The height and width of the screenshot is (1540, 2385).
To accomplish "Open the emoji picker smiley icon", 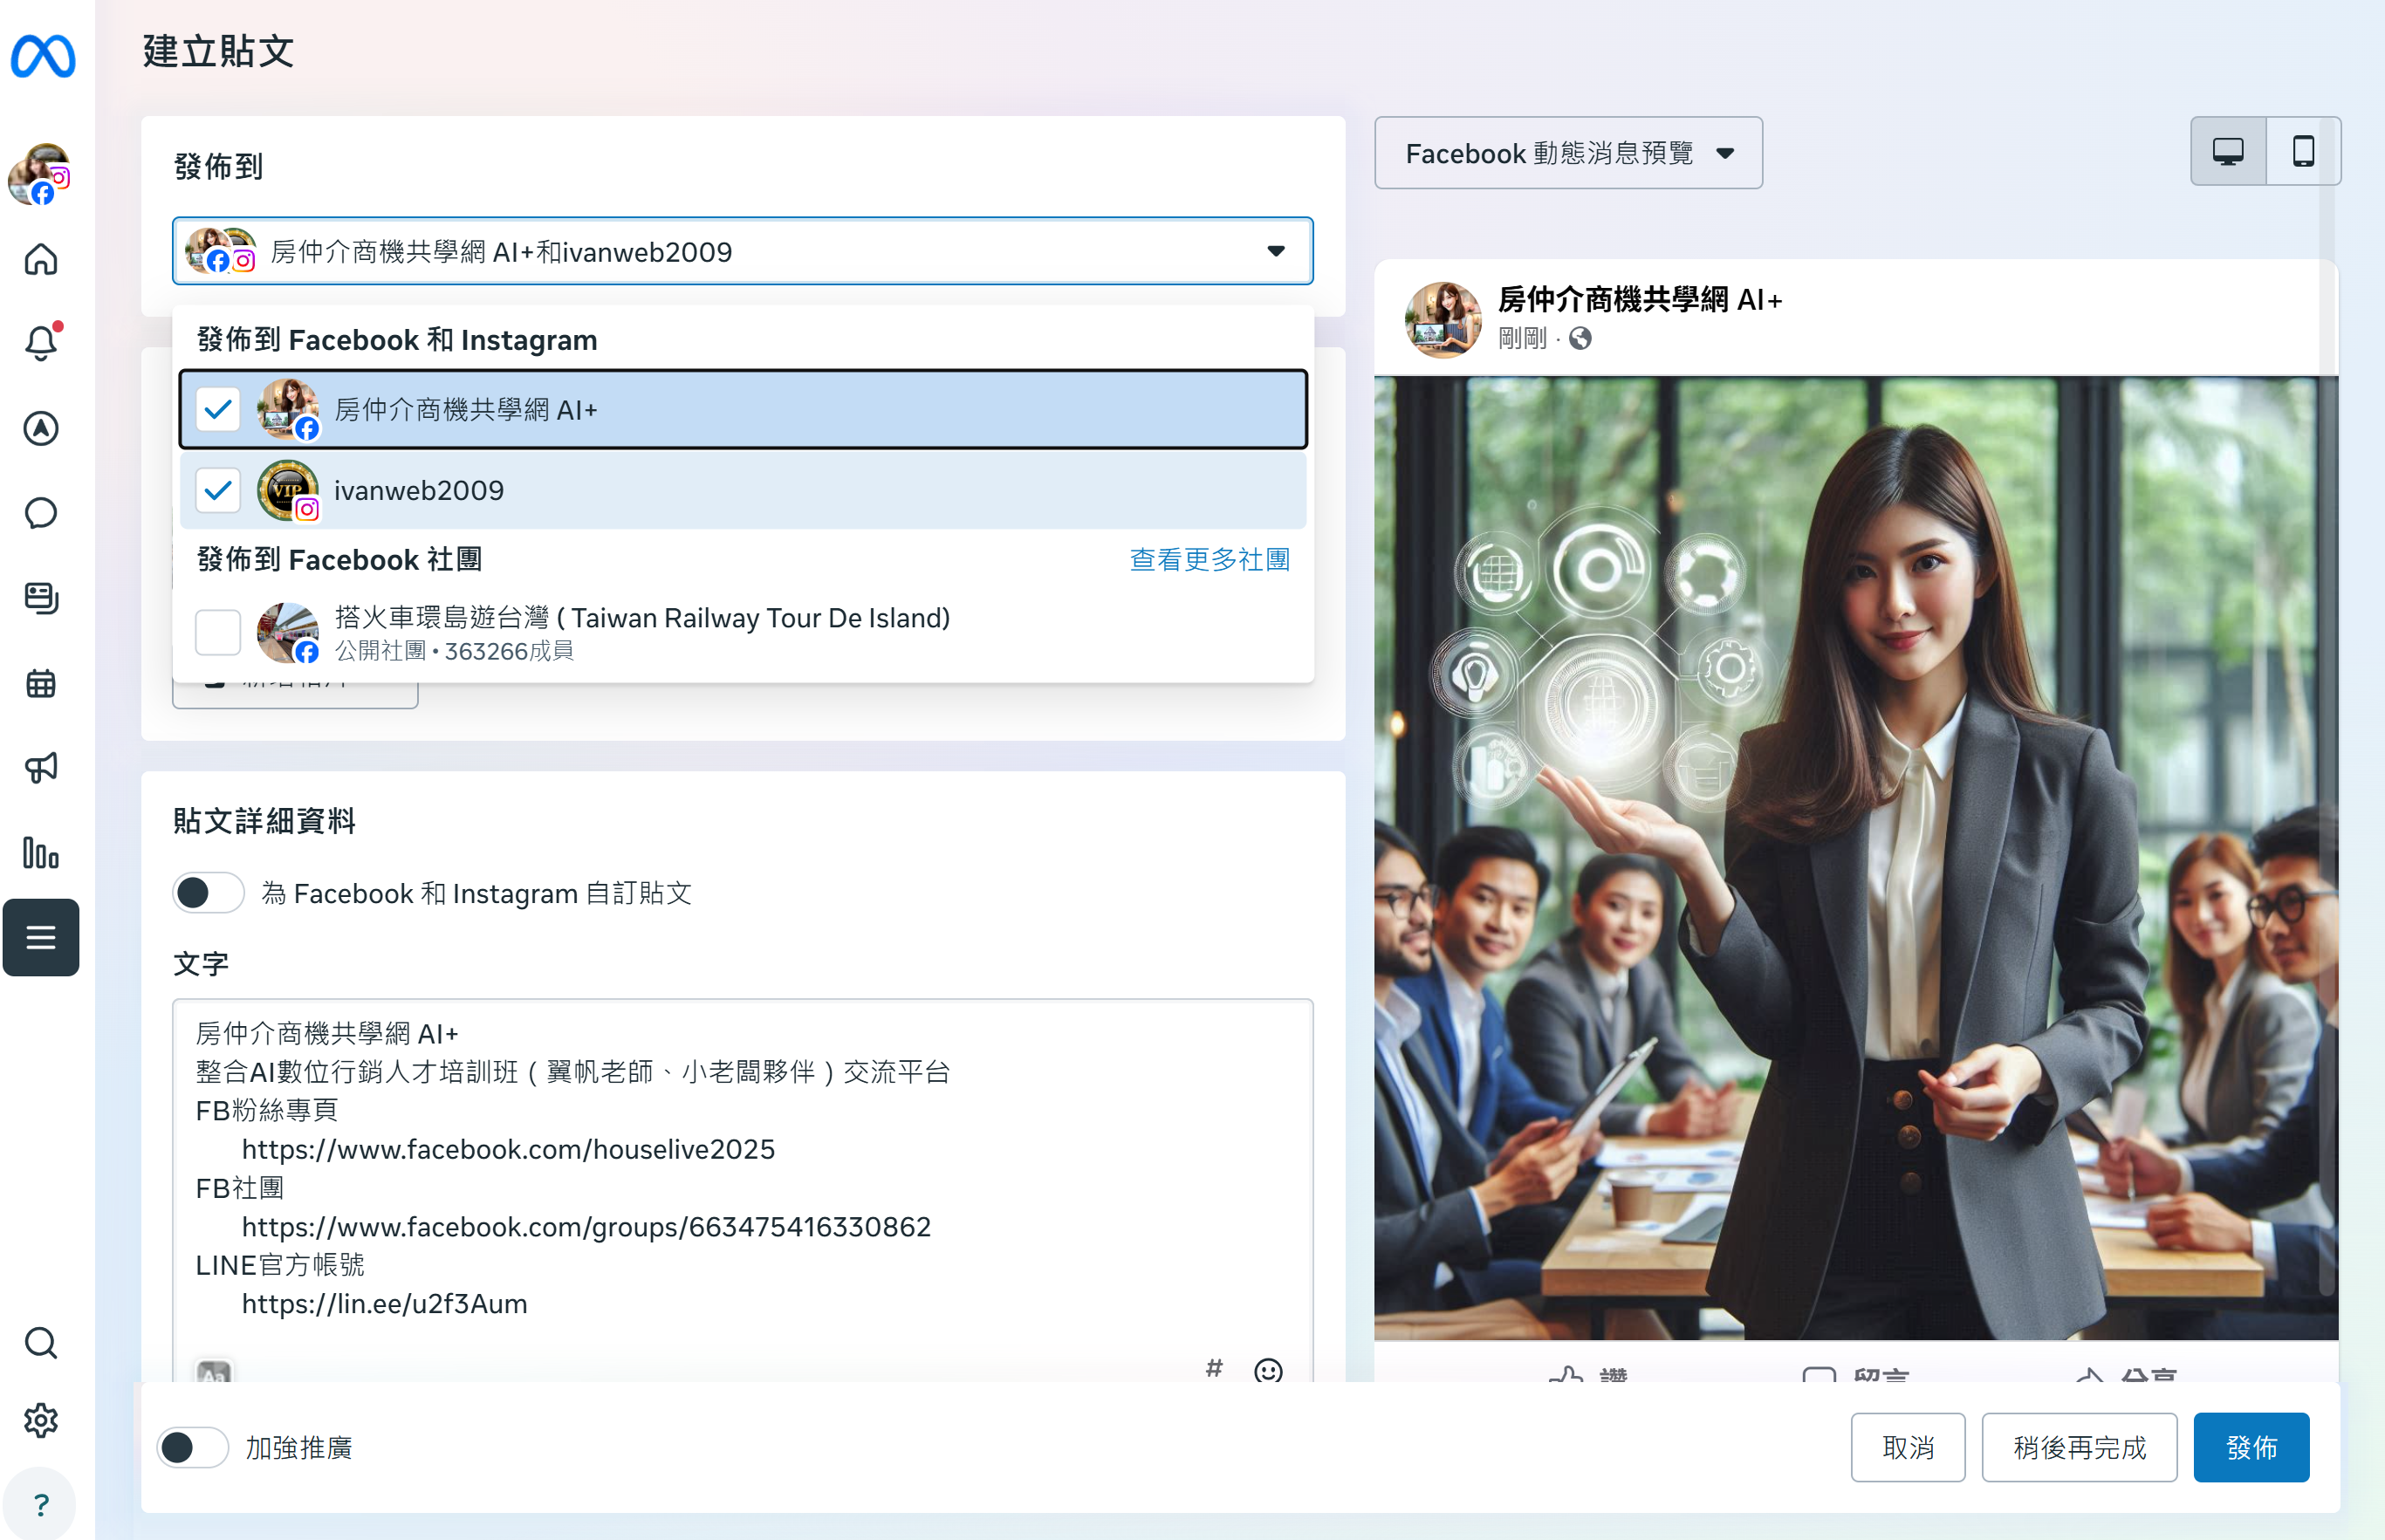I will pyautogui.click(x=1268, y=1369).
